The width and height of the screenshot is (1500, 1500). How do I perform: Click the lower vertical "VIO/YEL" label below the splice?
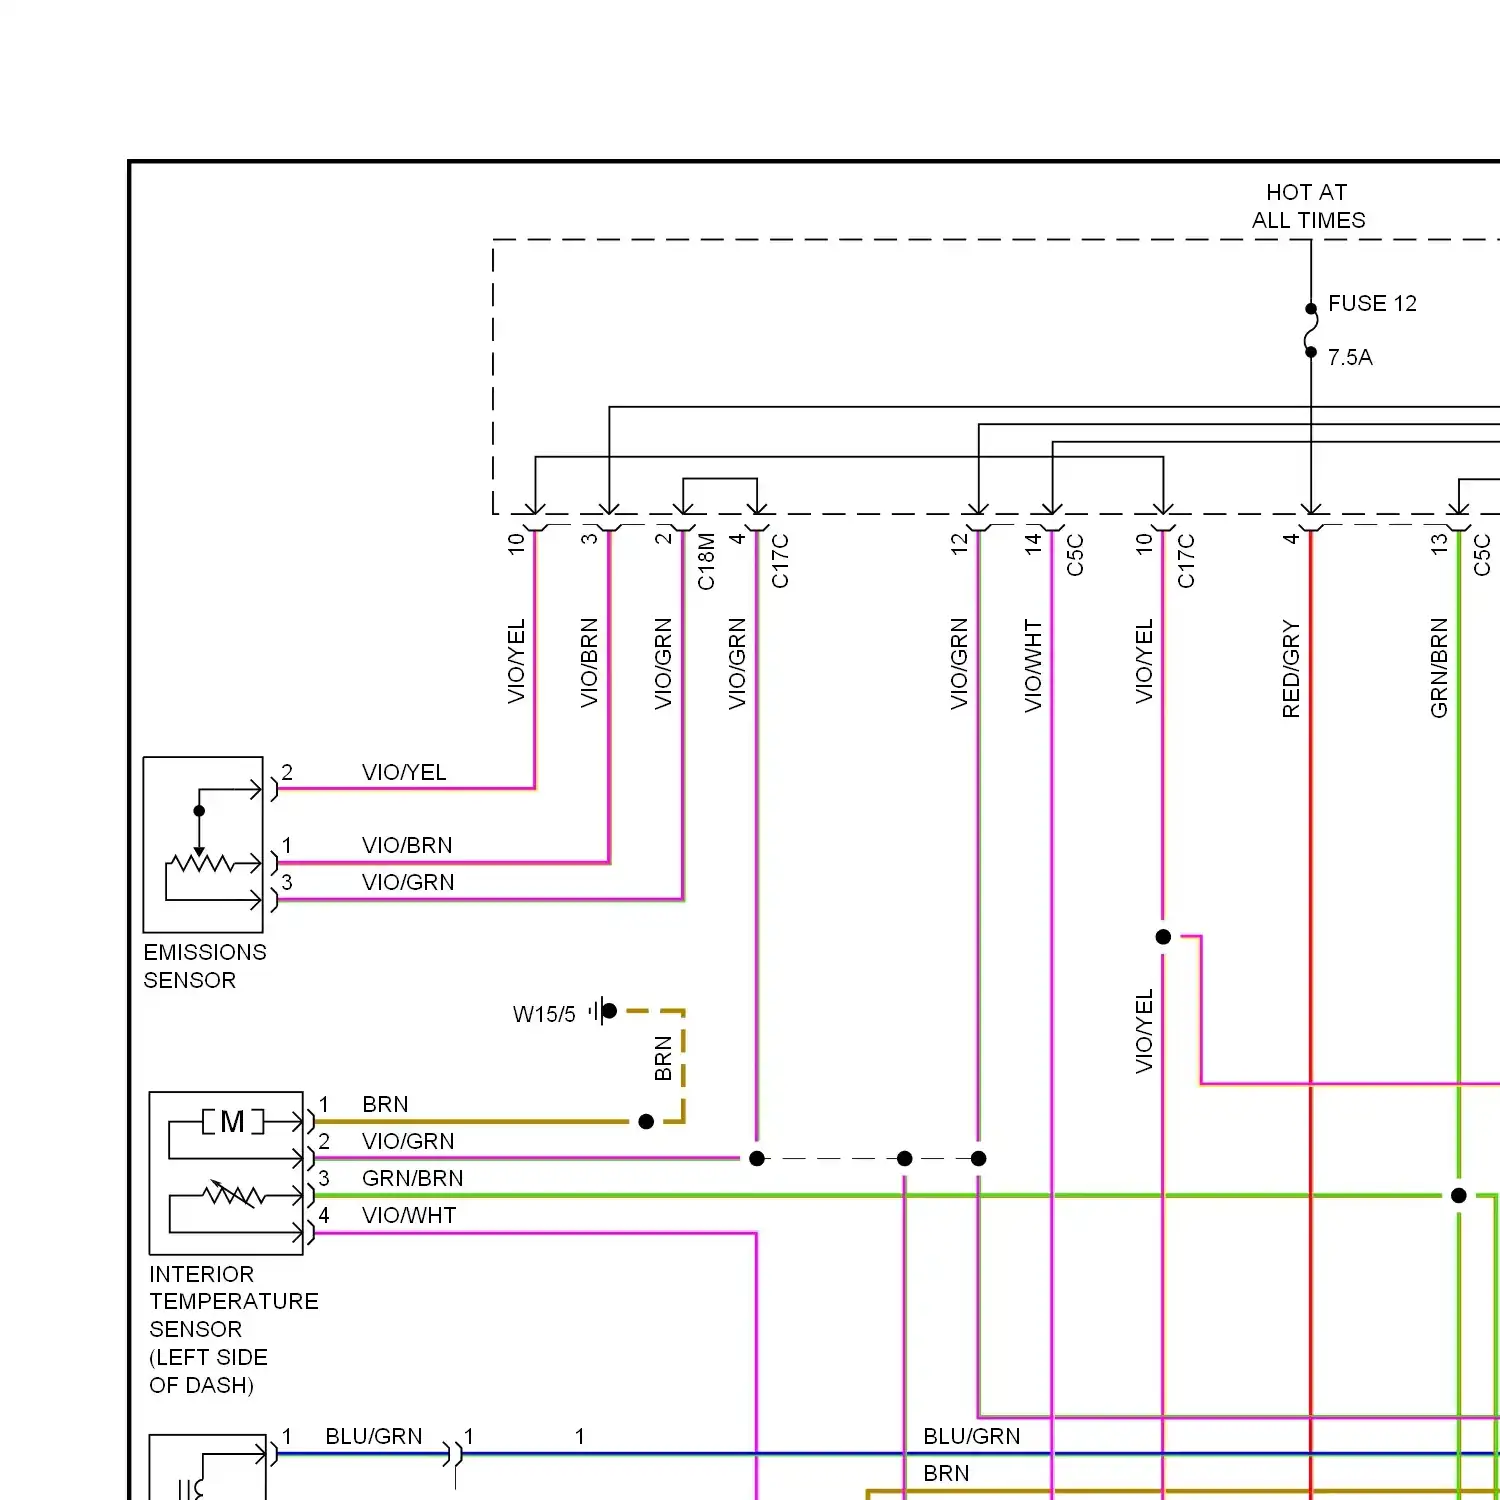click(1144, 1031)
